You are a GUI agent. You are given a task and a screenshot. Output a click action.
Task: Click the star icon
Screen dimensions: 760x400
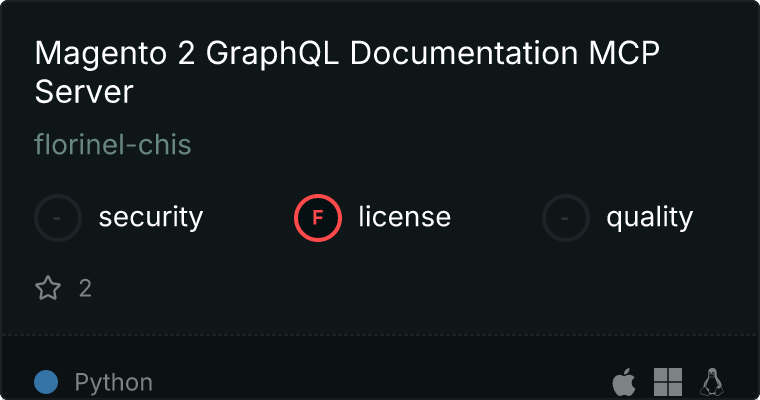click(48, 289)
